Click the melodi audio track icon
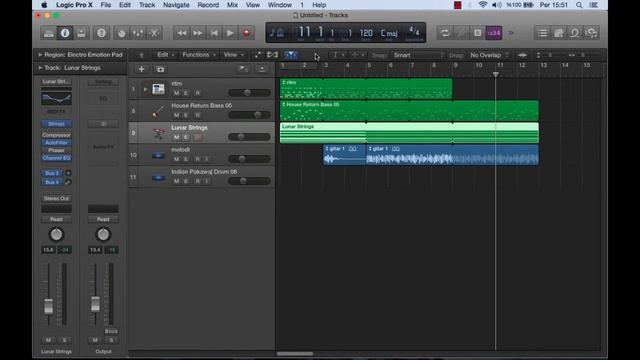Screen dimensions: 640x360 (158, 155)
